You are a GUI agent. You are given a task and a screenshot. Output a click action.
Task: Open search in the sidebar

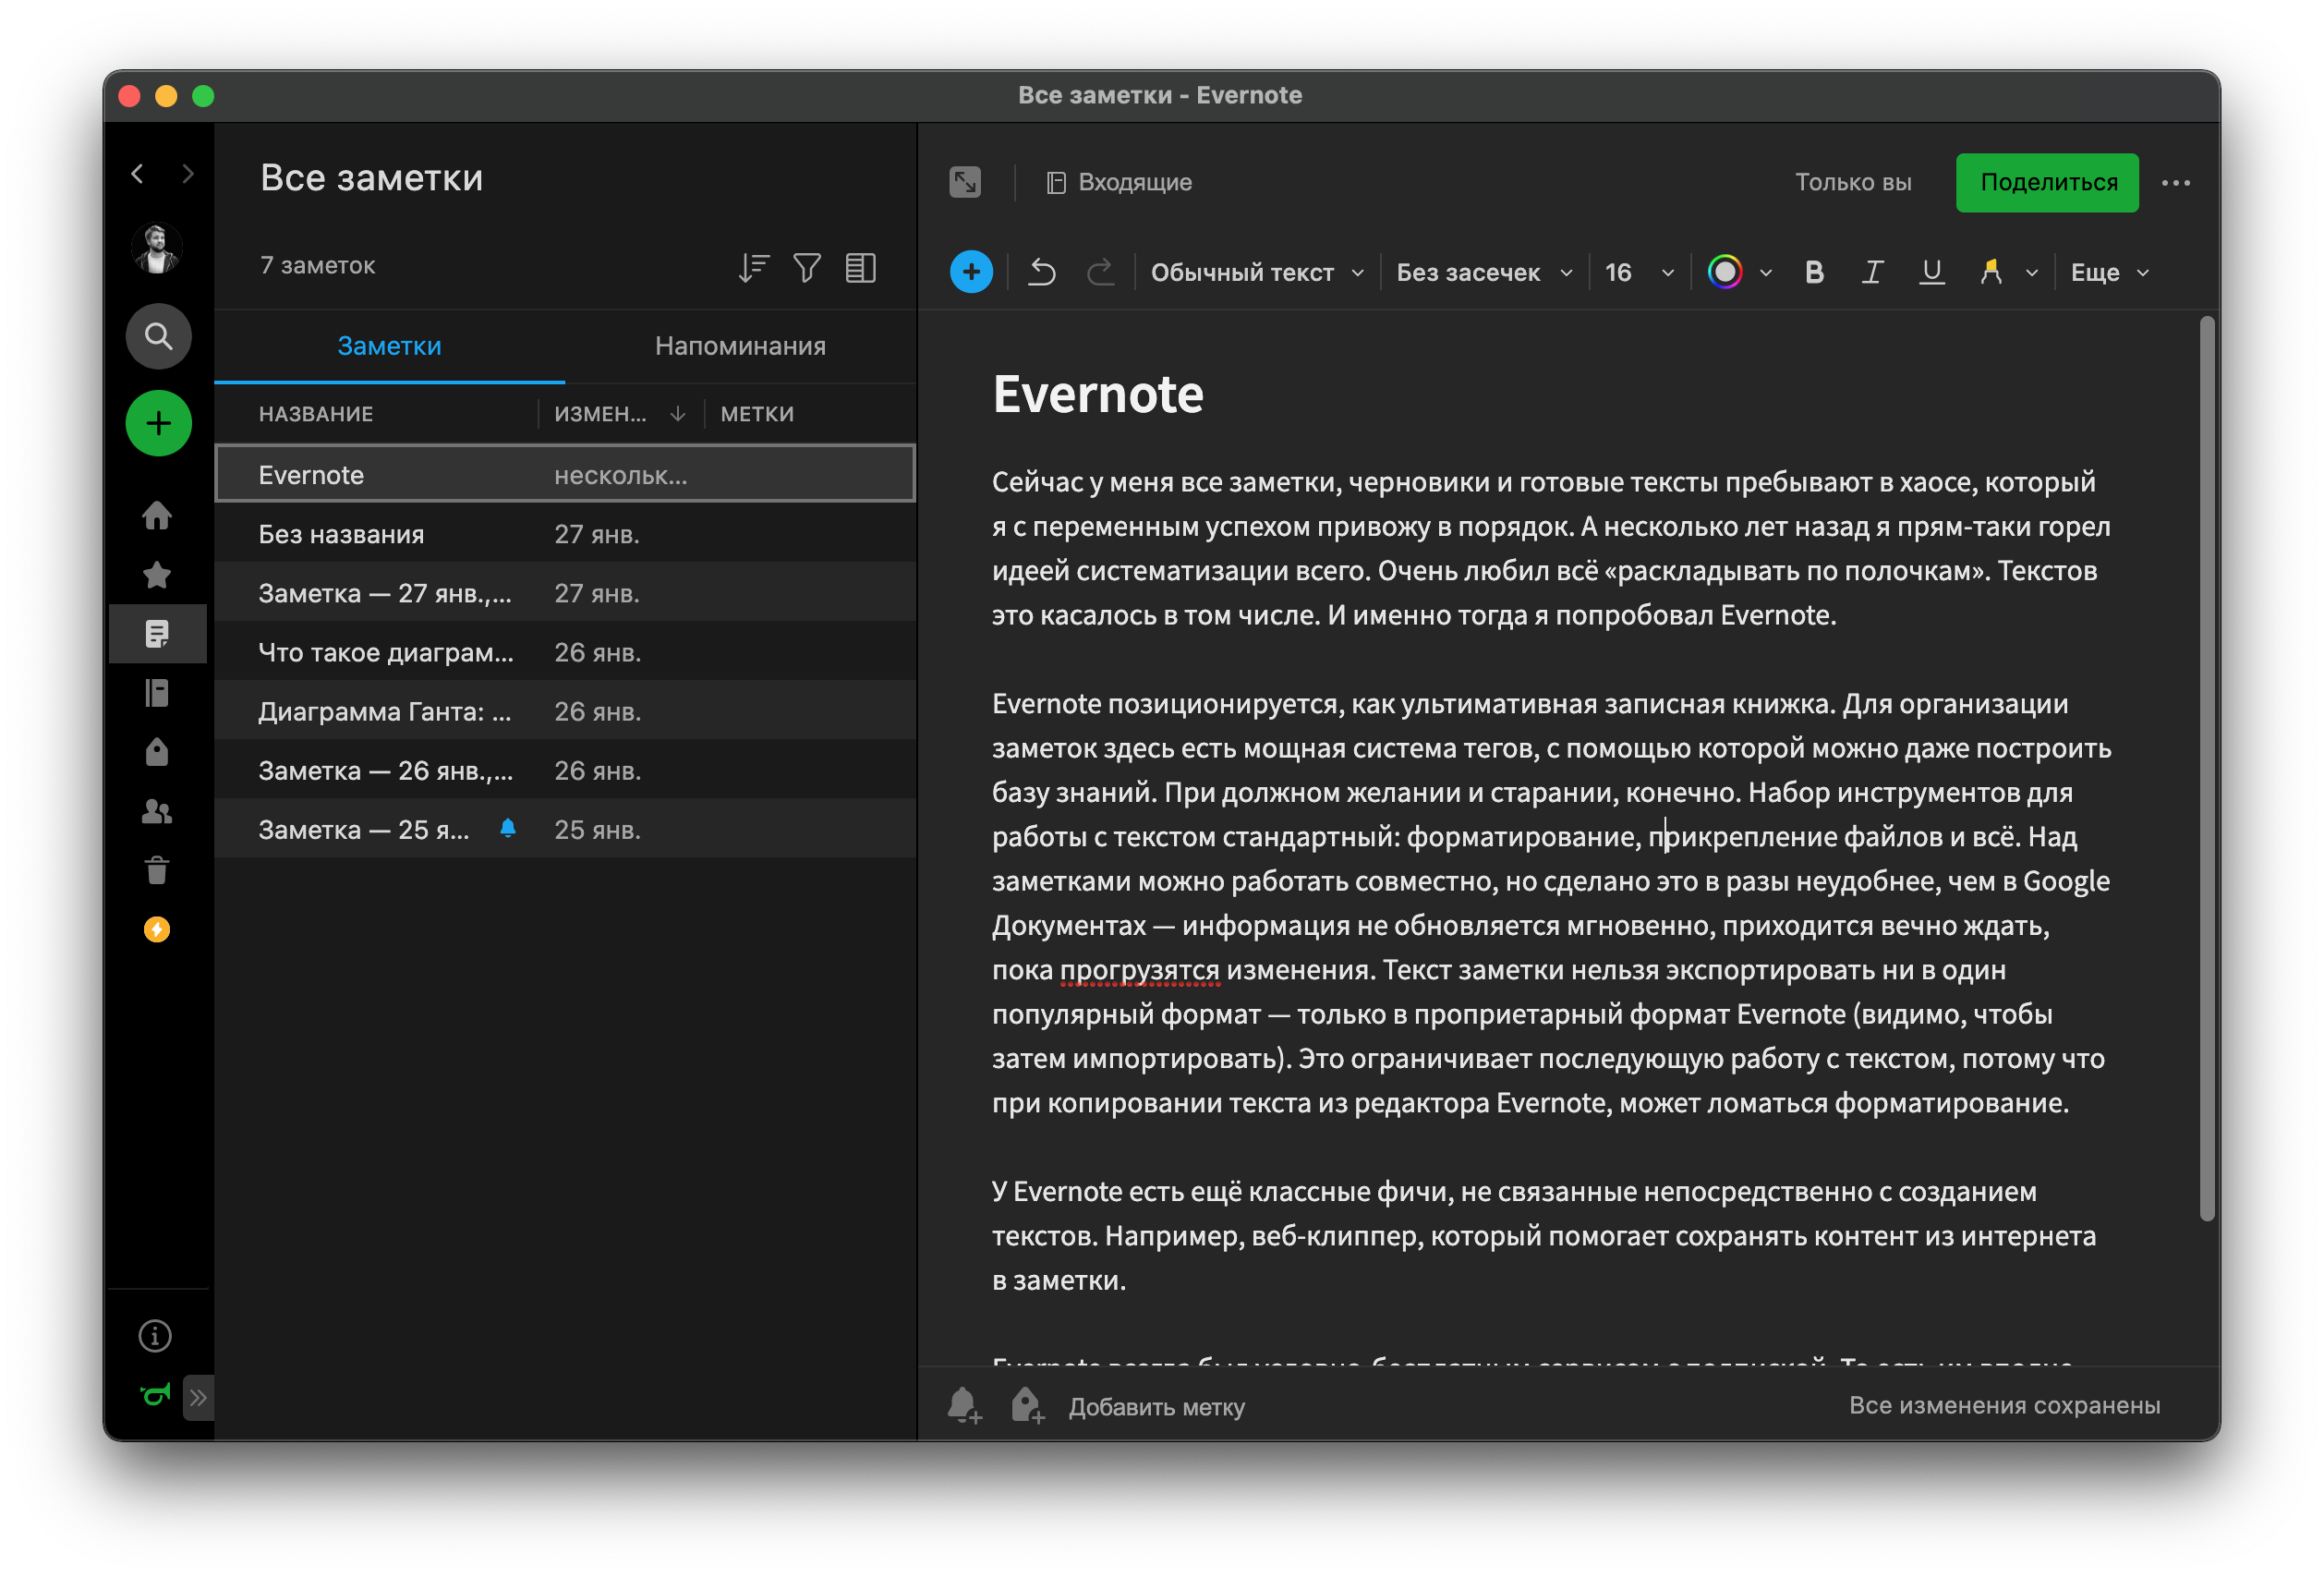(x=158, y=336)
